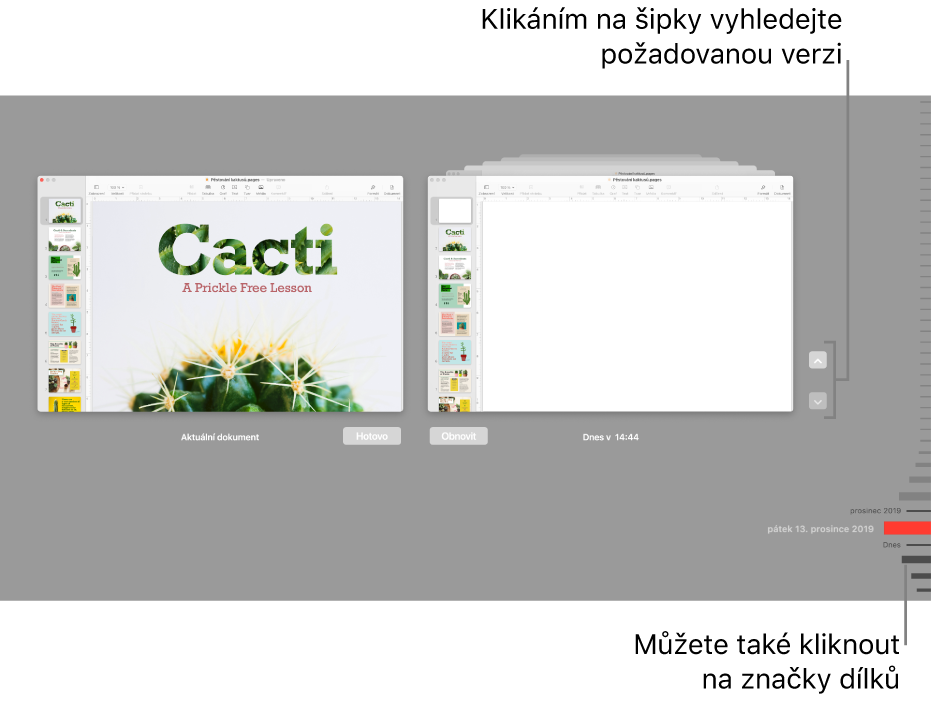
Task: Click Tabulka icon in current document toolbar
Action: click(x=208, y=189)
